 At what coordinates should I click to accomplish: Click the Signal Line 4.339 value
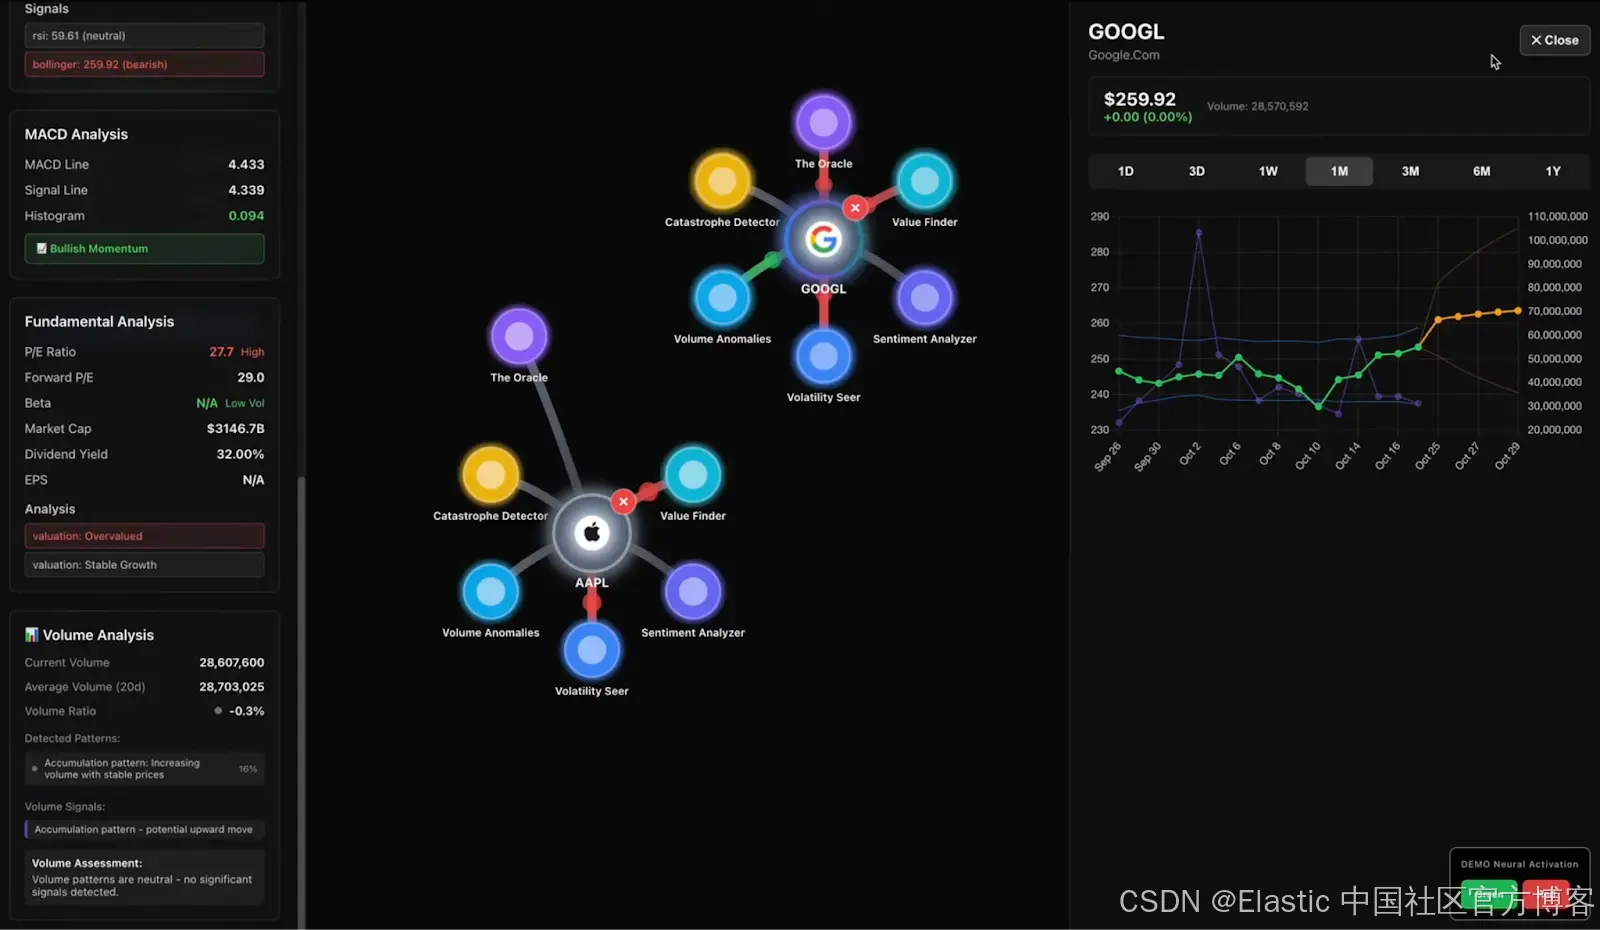[x=246, y=190]
